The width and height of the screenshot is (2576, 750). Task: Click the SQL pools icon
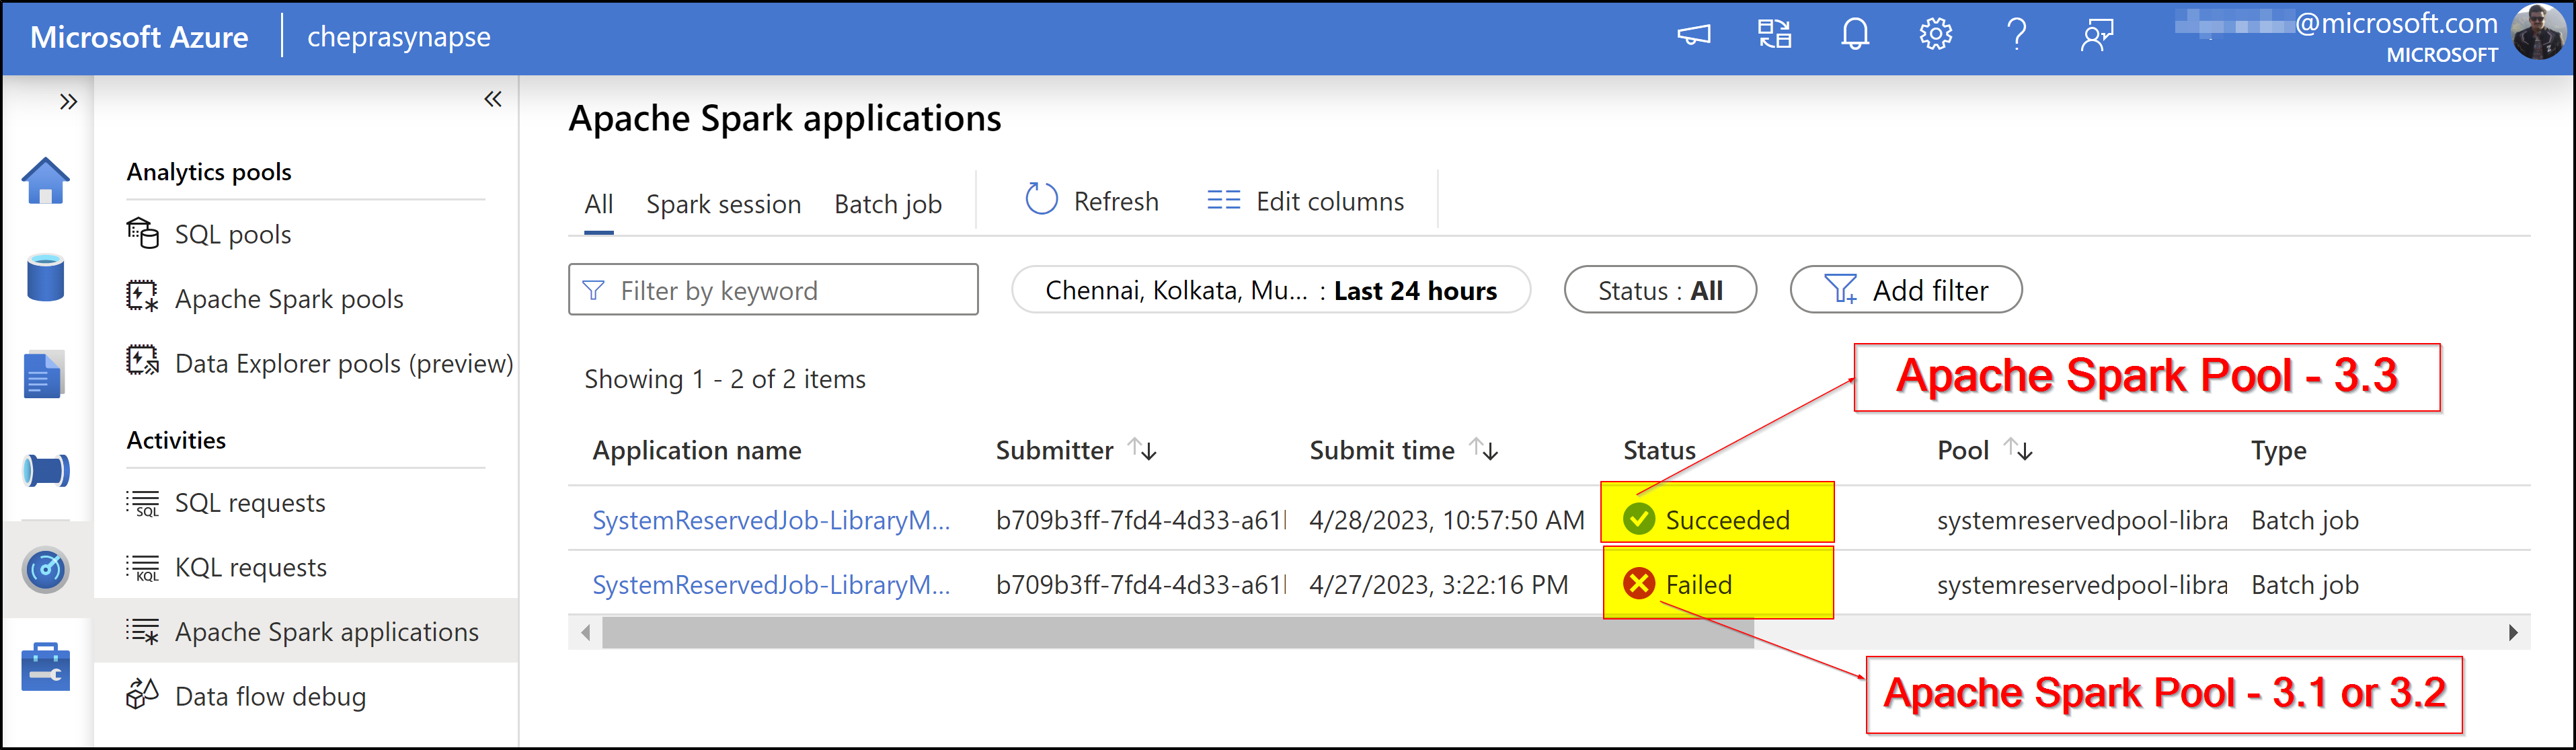coord(143,233)
